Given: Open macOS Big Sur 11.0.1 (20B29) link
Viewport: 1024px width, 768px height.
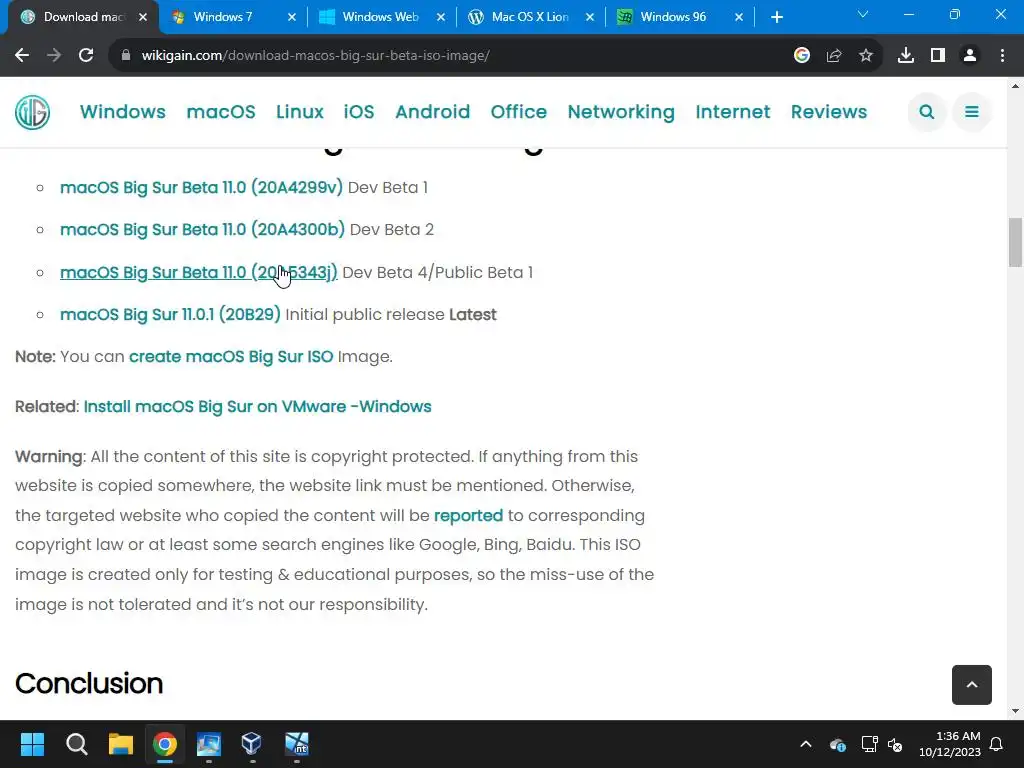Looking at the screenshot, I should 170,315.
